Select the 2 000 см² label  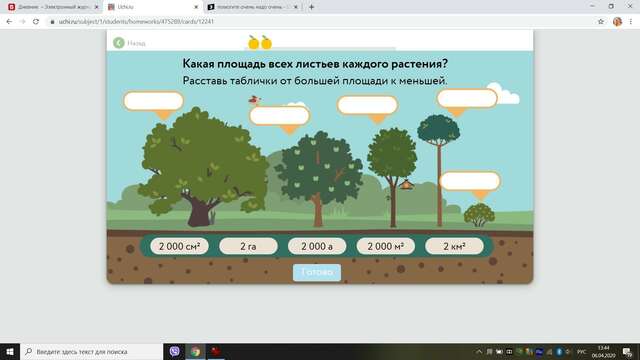[179, 246]
